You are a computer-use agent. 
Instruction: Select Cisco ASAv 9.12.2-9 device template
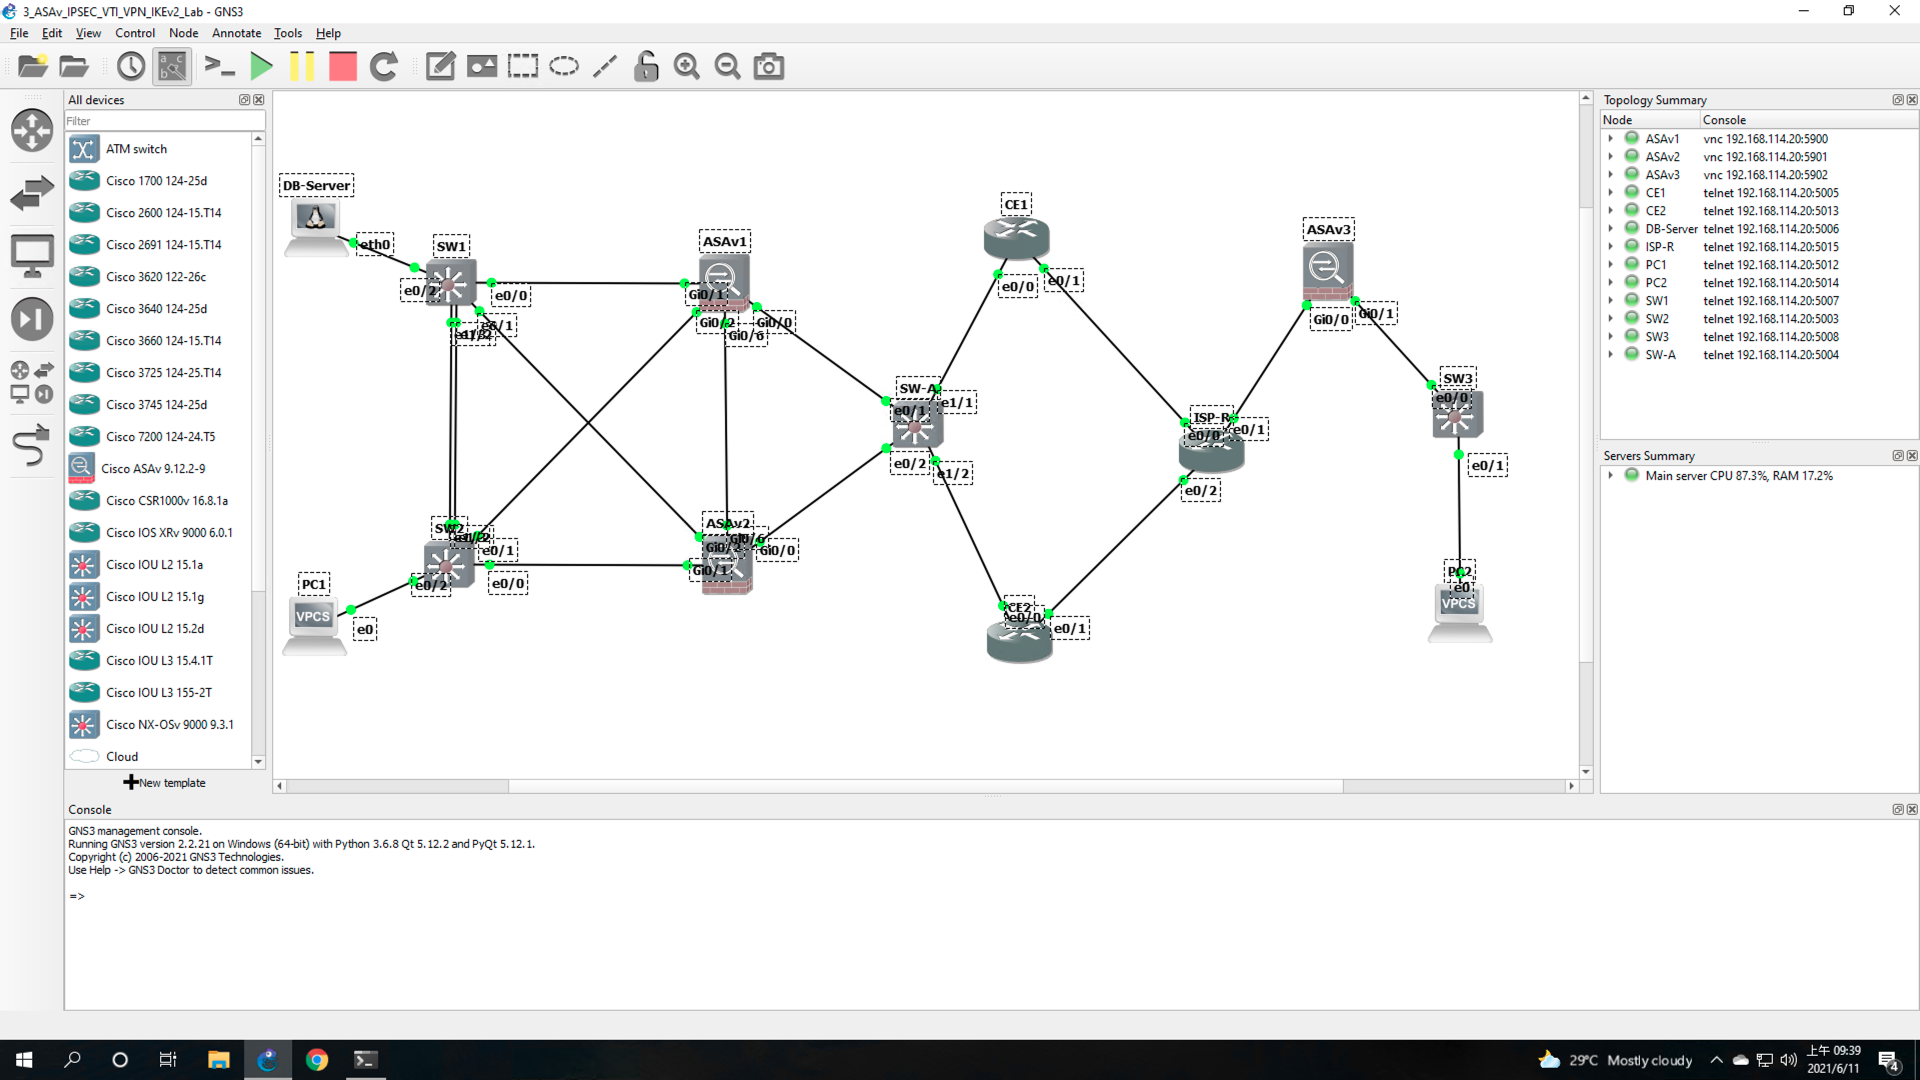click(x=158, y=468)
